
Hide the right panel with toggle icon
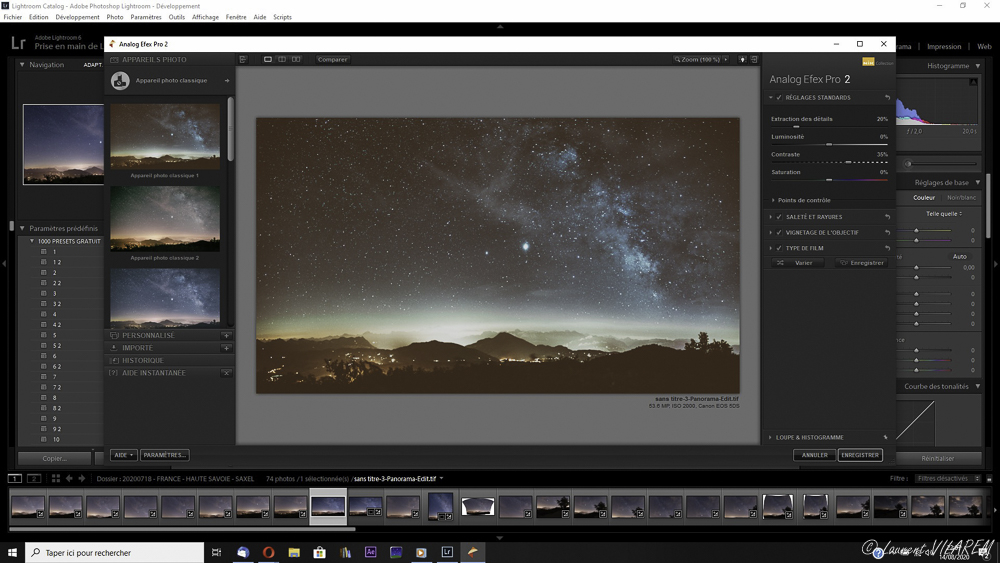753,60
